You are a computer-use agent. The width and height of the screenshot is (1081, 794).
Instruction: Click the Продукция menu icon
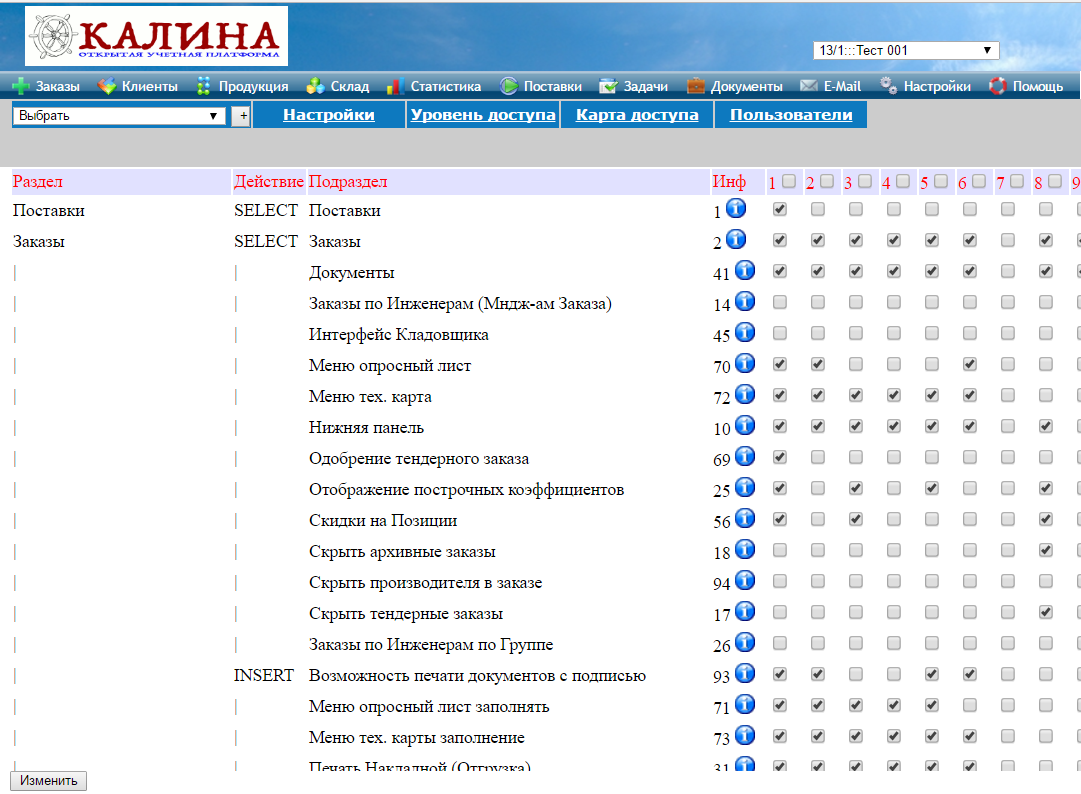tap(203, 86)
